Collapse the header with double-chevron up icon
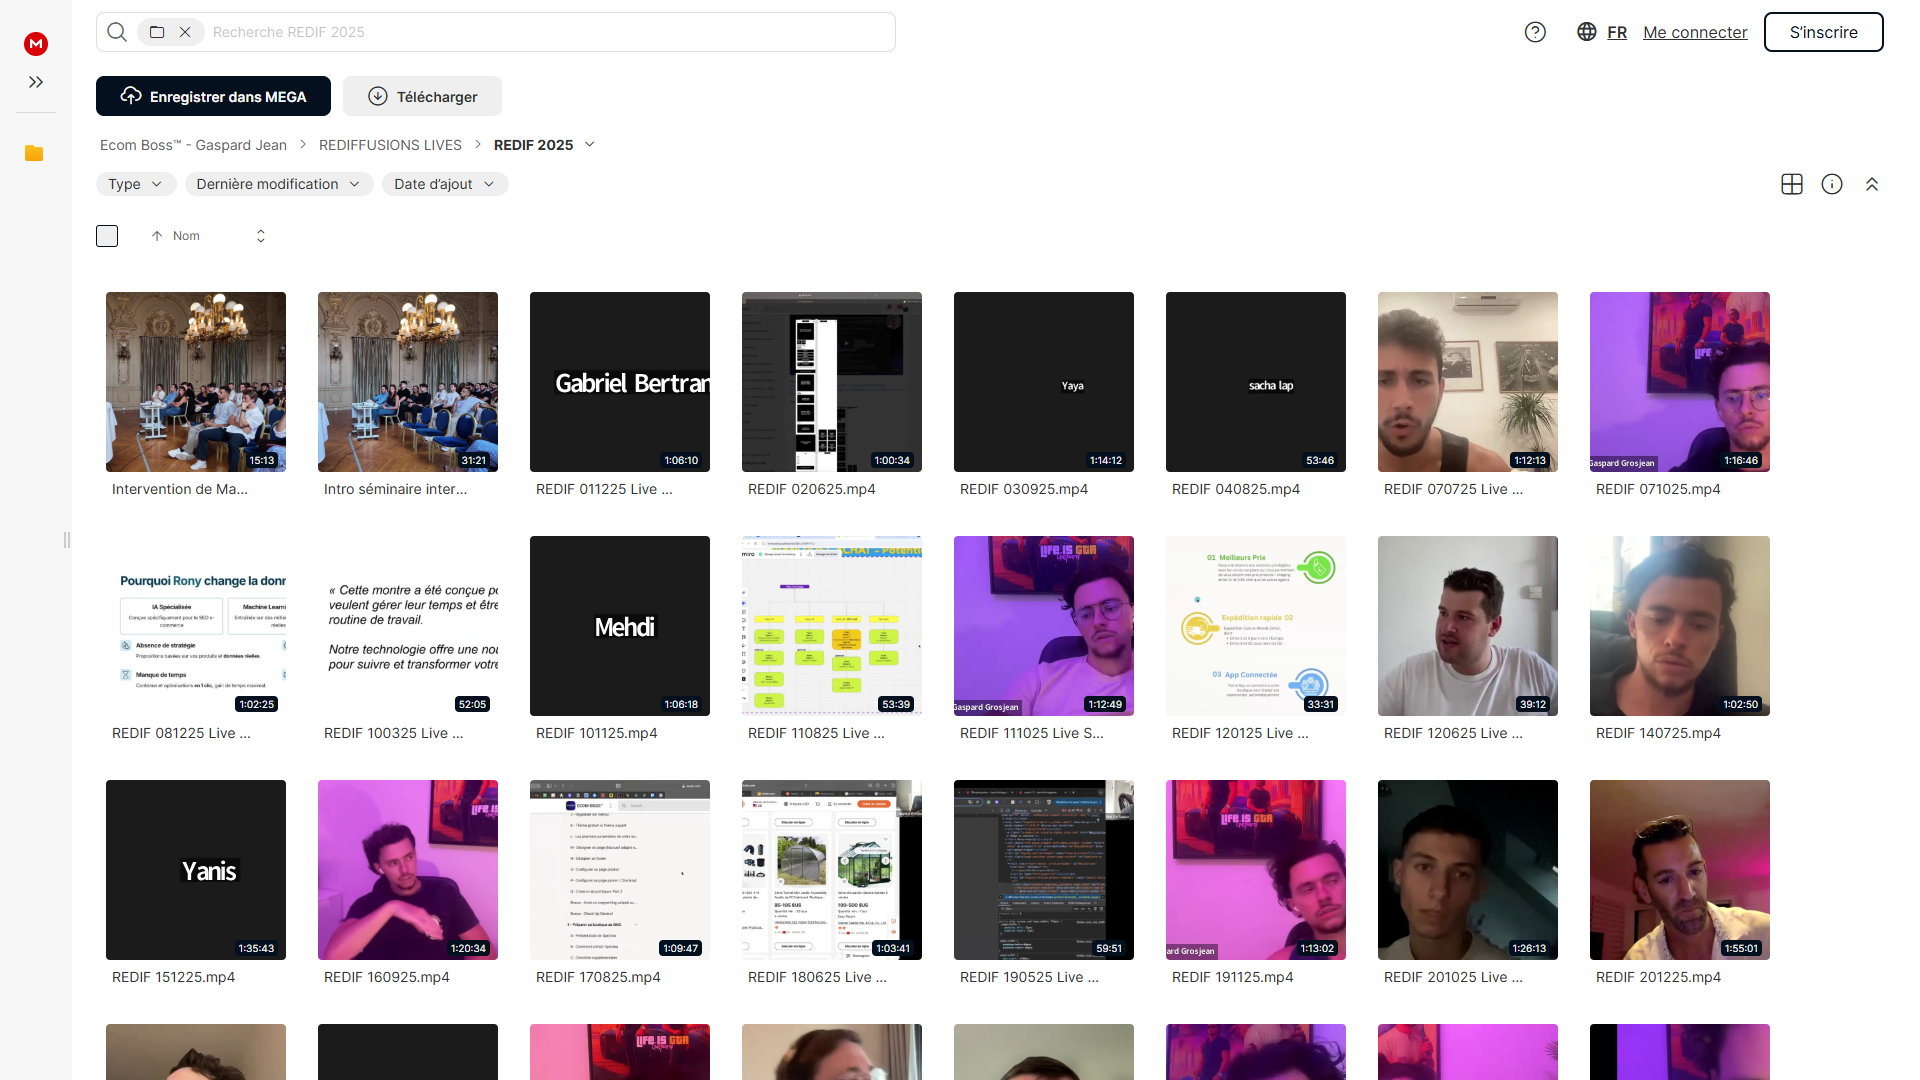Image resolution: width=1920 pixels, height=1080 pixels. (1872, 184)
